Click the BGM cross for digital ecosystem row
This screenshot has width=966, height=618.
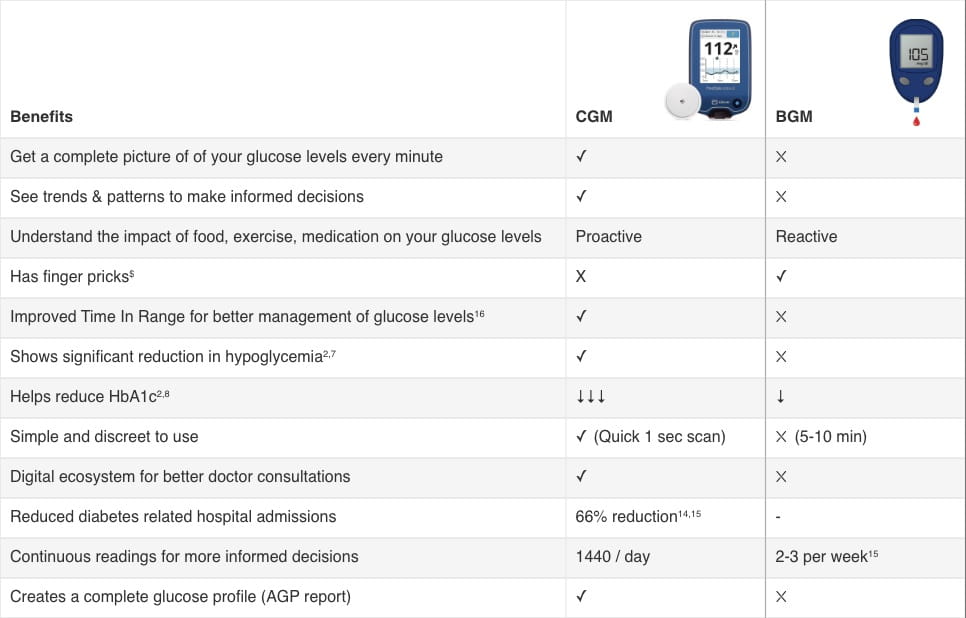781,477
